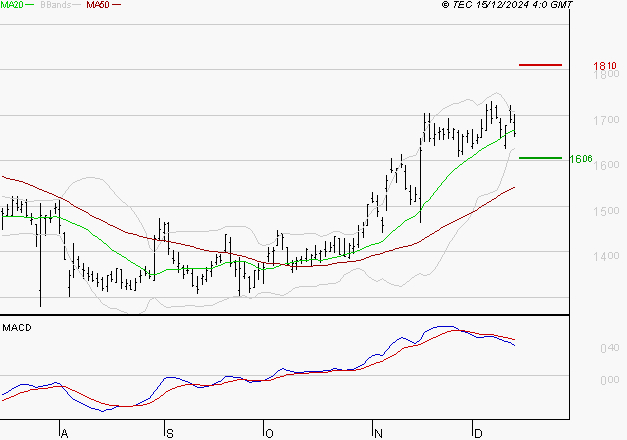Click the MACD 000 axis value
627x440 pixels.
click(x=610, y=380)
